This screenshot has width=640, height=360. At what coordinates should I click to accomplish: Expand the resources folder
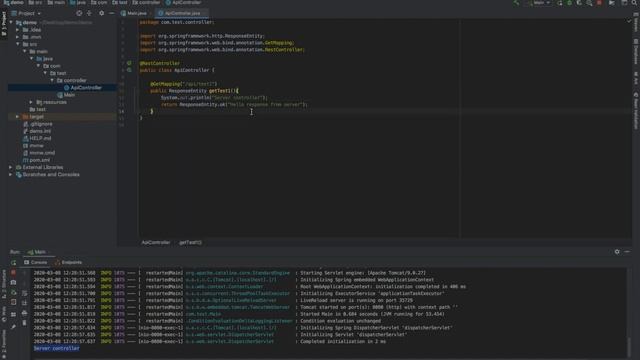point(31,102)
